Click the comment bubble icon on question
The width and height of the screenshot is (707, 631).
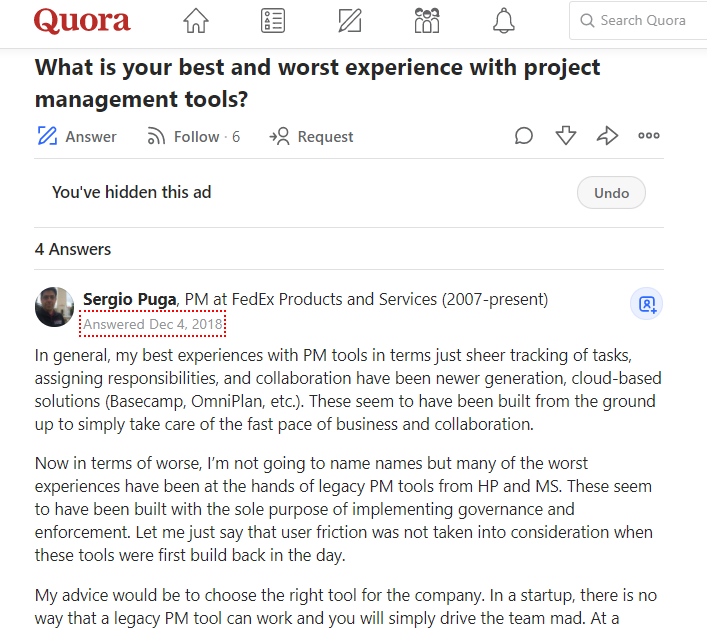tap(524, 136)
